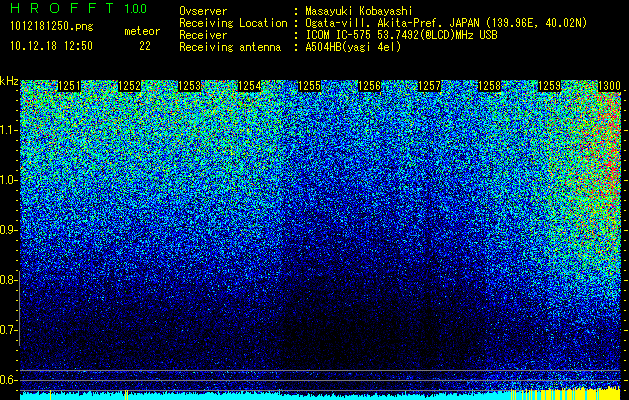629x400 pixels.
Task: Click the 1254 time marker
Action: pyautogui.click(x=250, y=86)
